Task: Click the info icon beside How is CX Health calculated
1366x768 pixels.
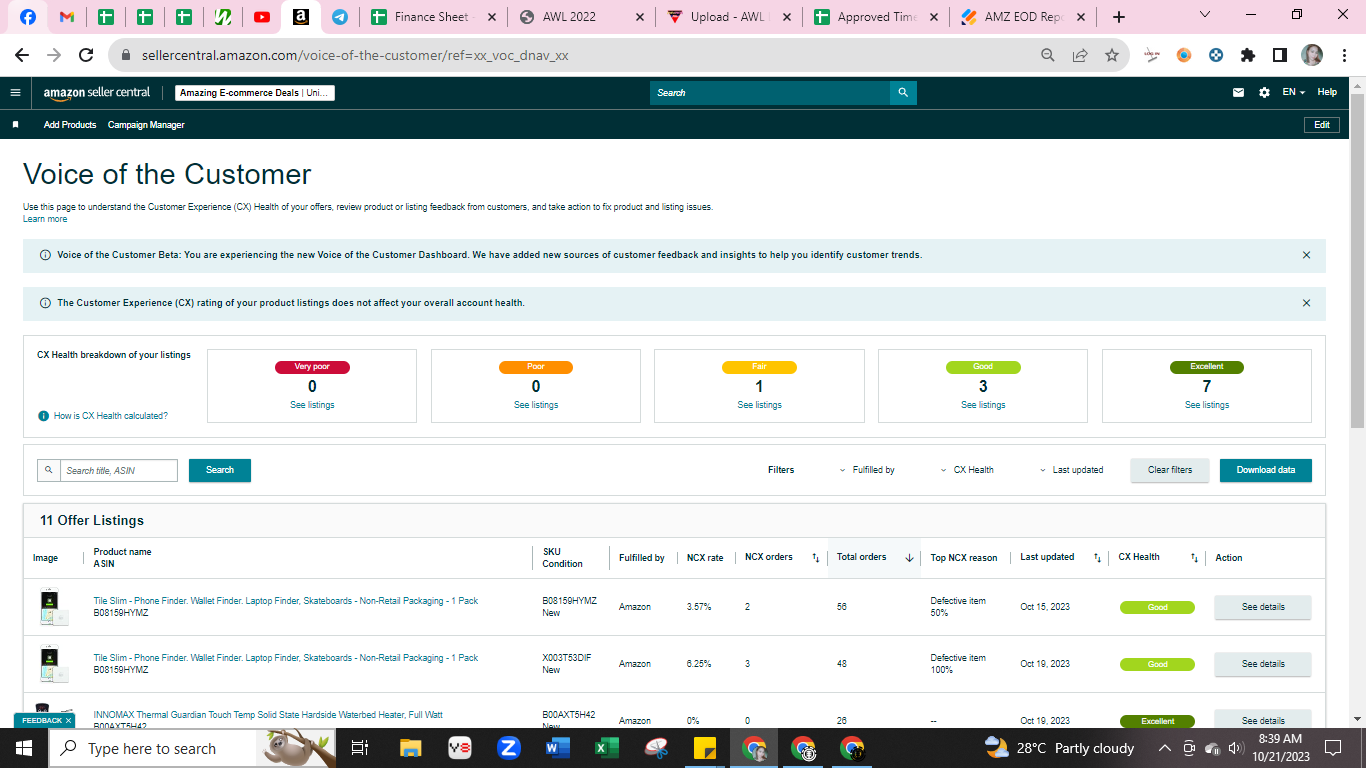Action: [x=43, y=415]
